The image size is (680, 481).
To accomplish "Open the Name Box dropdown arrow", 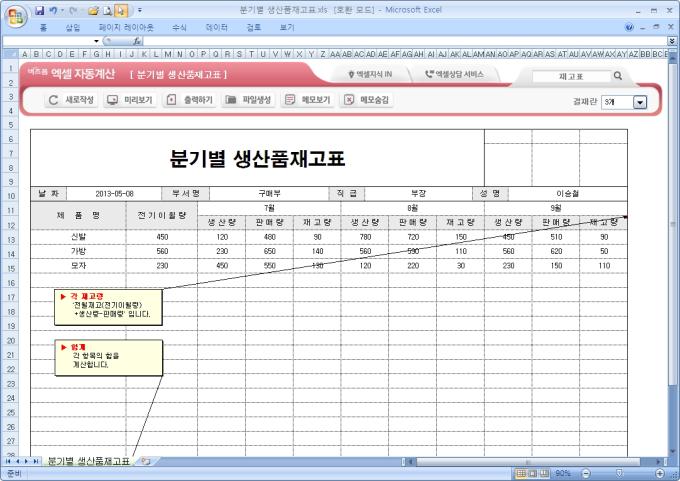I will pos(96,41).
